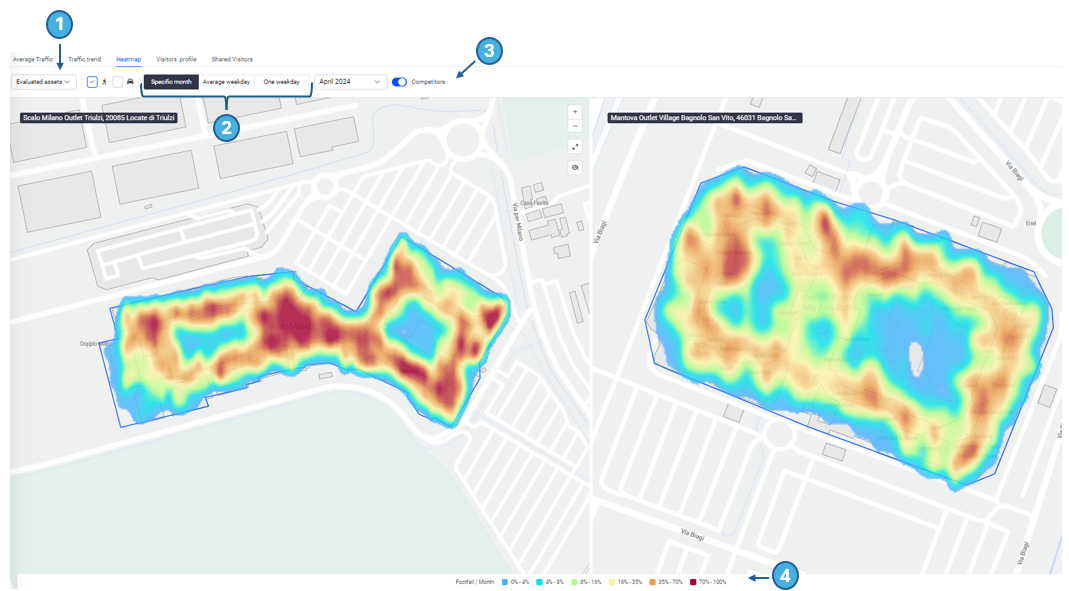Check the vehicle traffic checkbox
The height and width of the screenshot is (591, 1069).
[x=117, y=82]
